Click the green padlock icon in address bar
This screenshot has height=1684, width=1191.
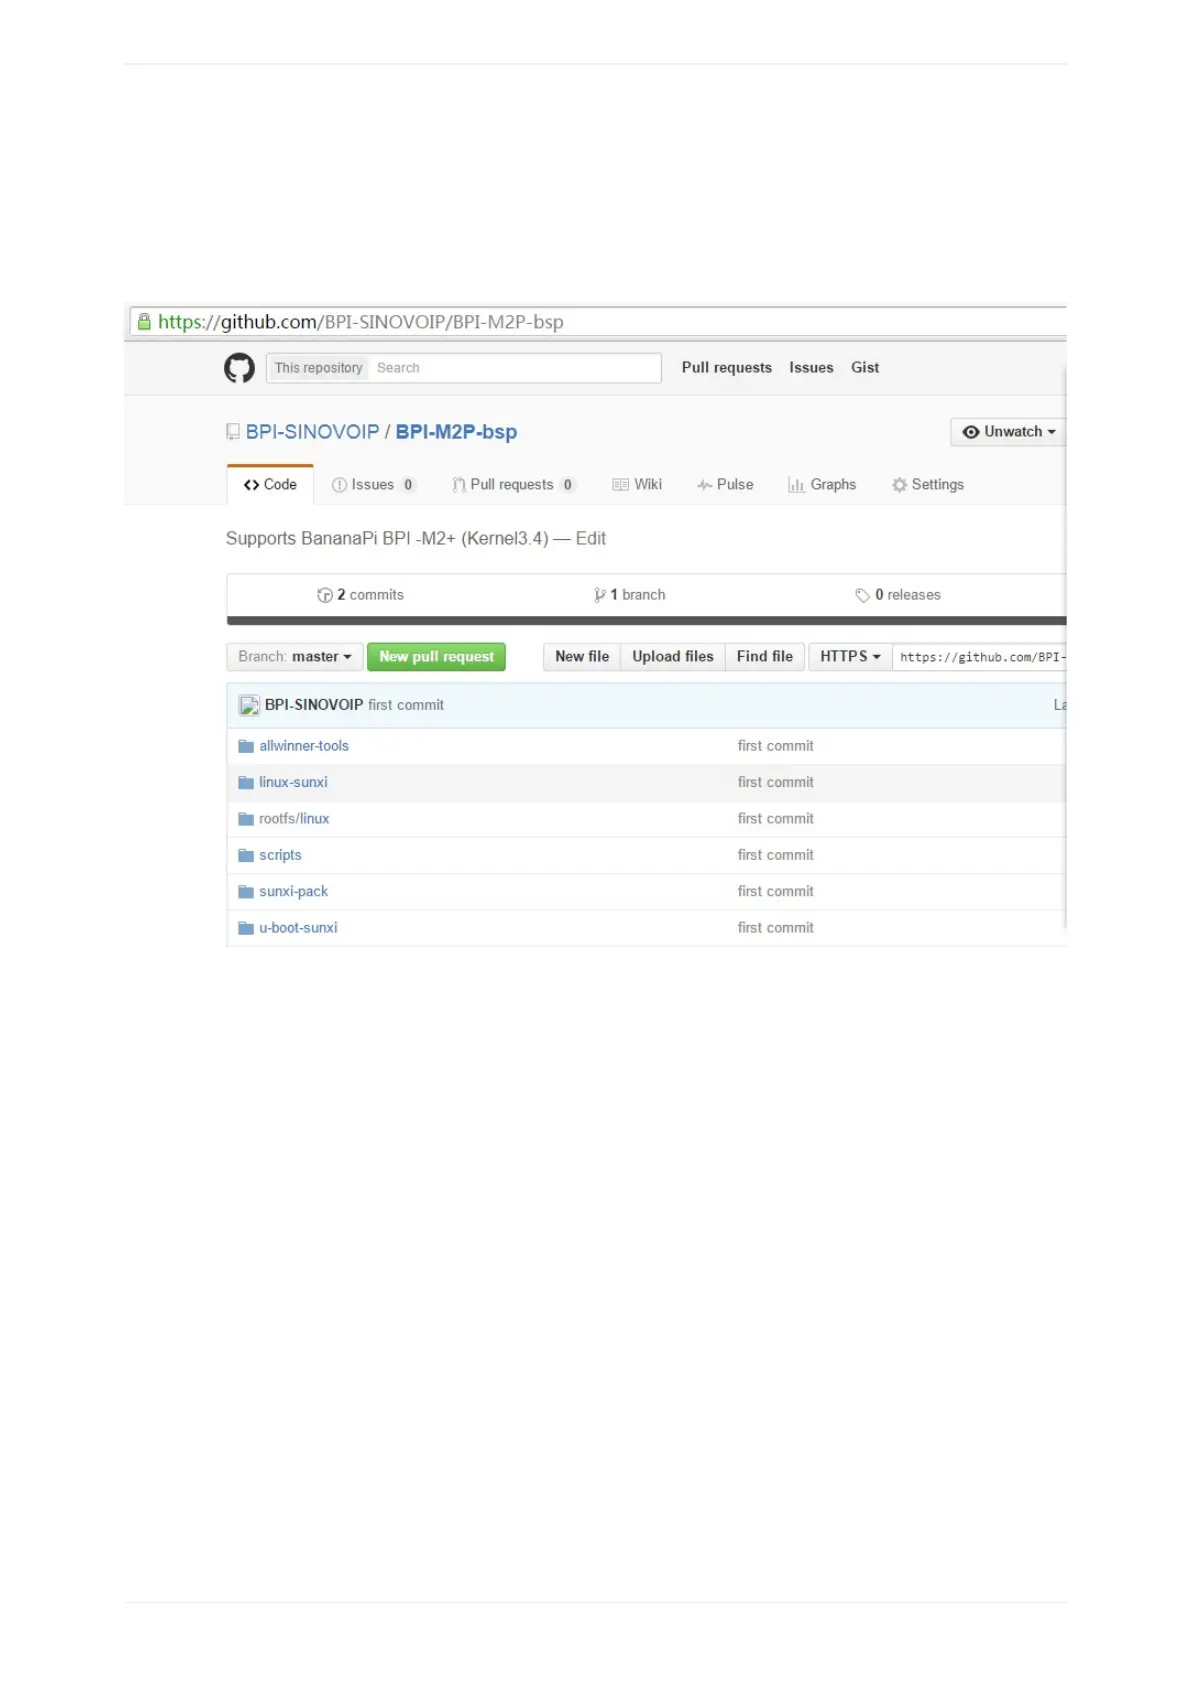point(144,322)
